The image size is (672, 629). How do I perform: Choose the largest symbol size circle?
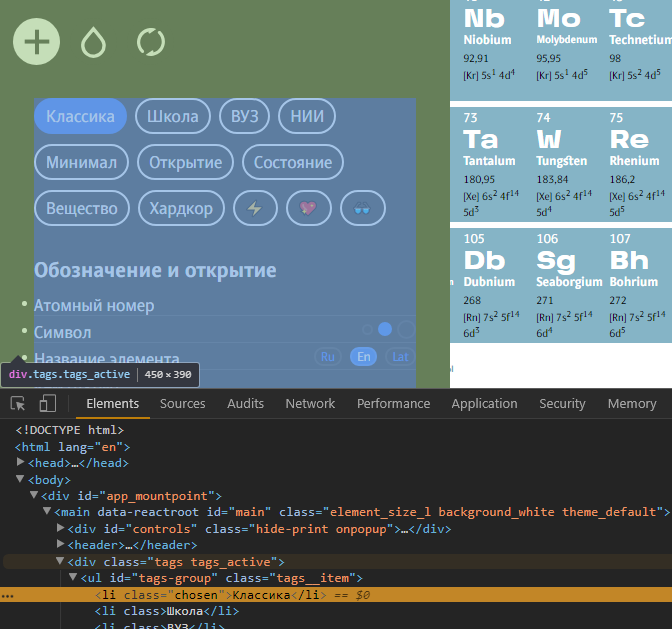(x=406, y=329)
